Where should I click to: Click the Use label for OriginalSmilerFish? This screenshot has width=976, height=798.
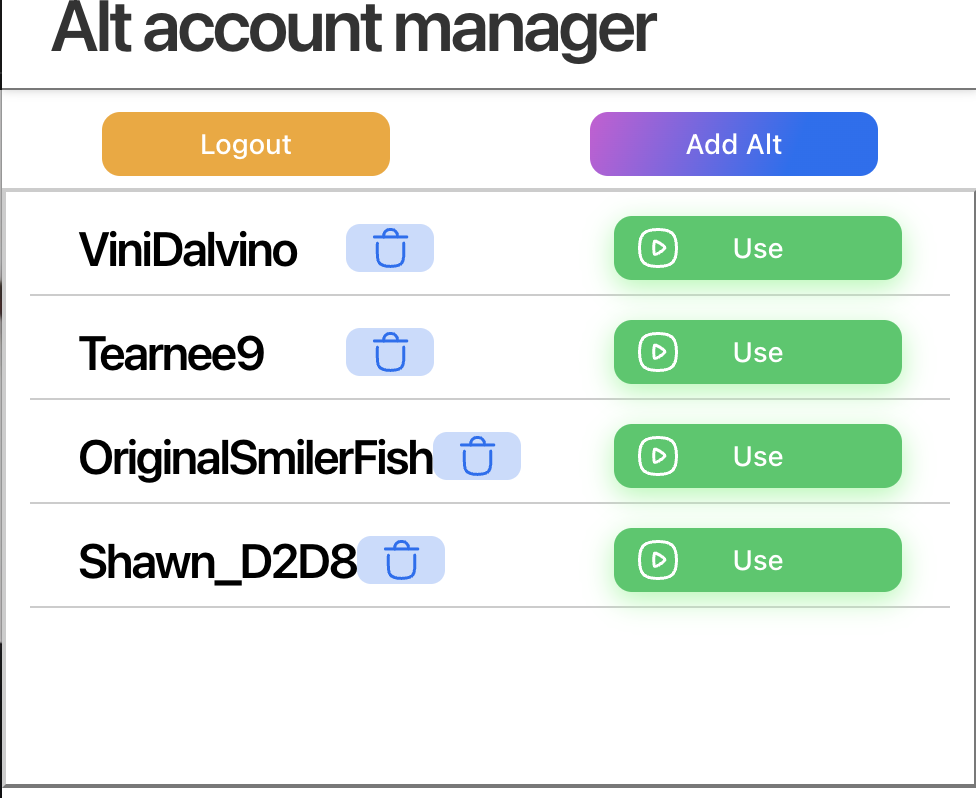click(x=758, y=456)
